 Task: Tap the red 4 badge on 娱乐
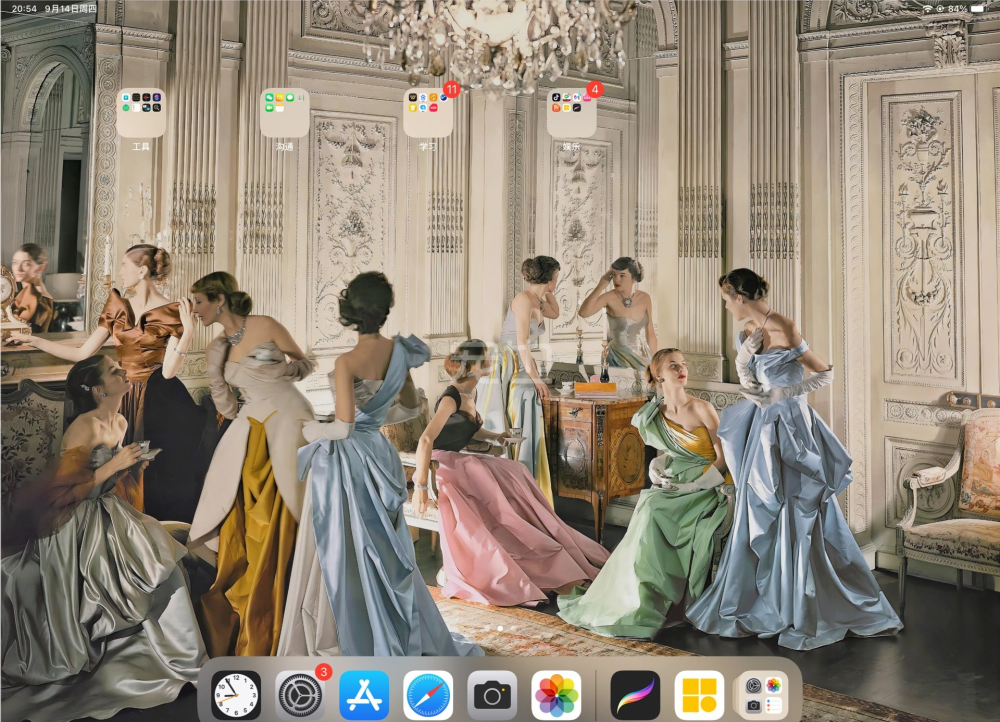click(595, 89)
